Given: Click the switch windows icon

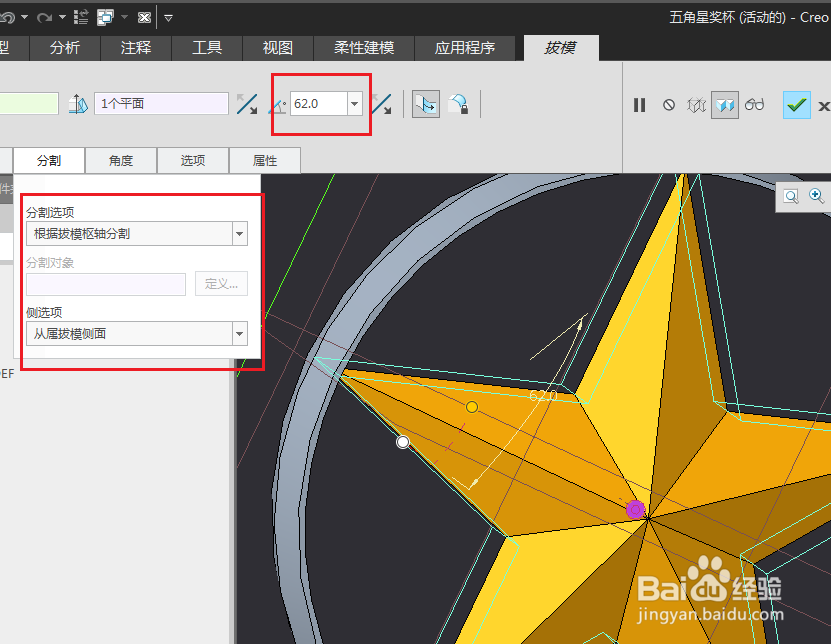Looking at the screenshot, I should click(105, 17).
